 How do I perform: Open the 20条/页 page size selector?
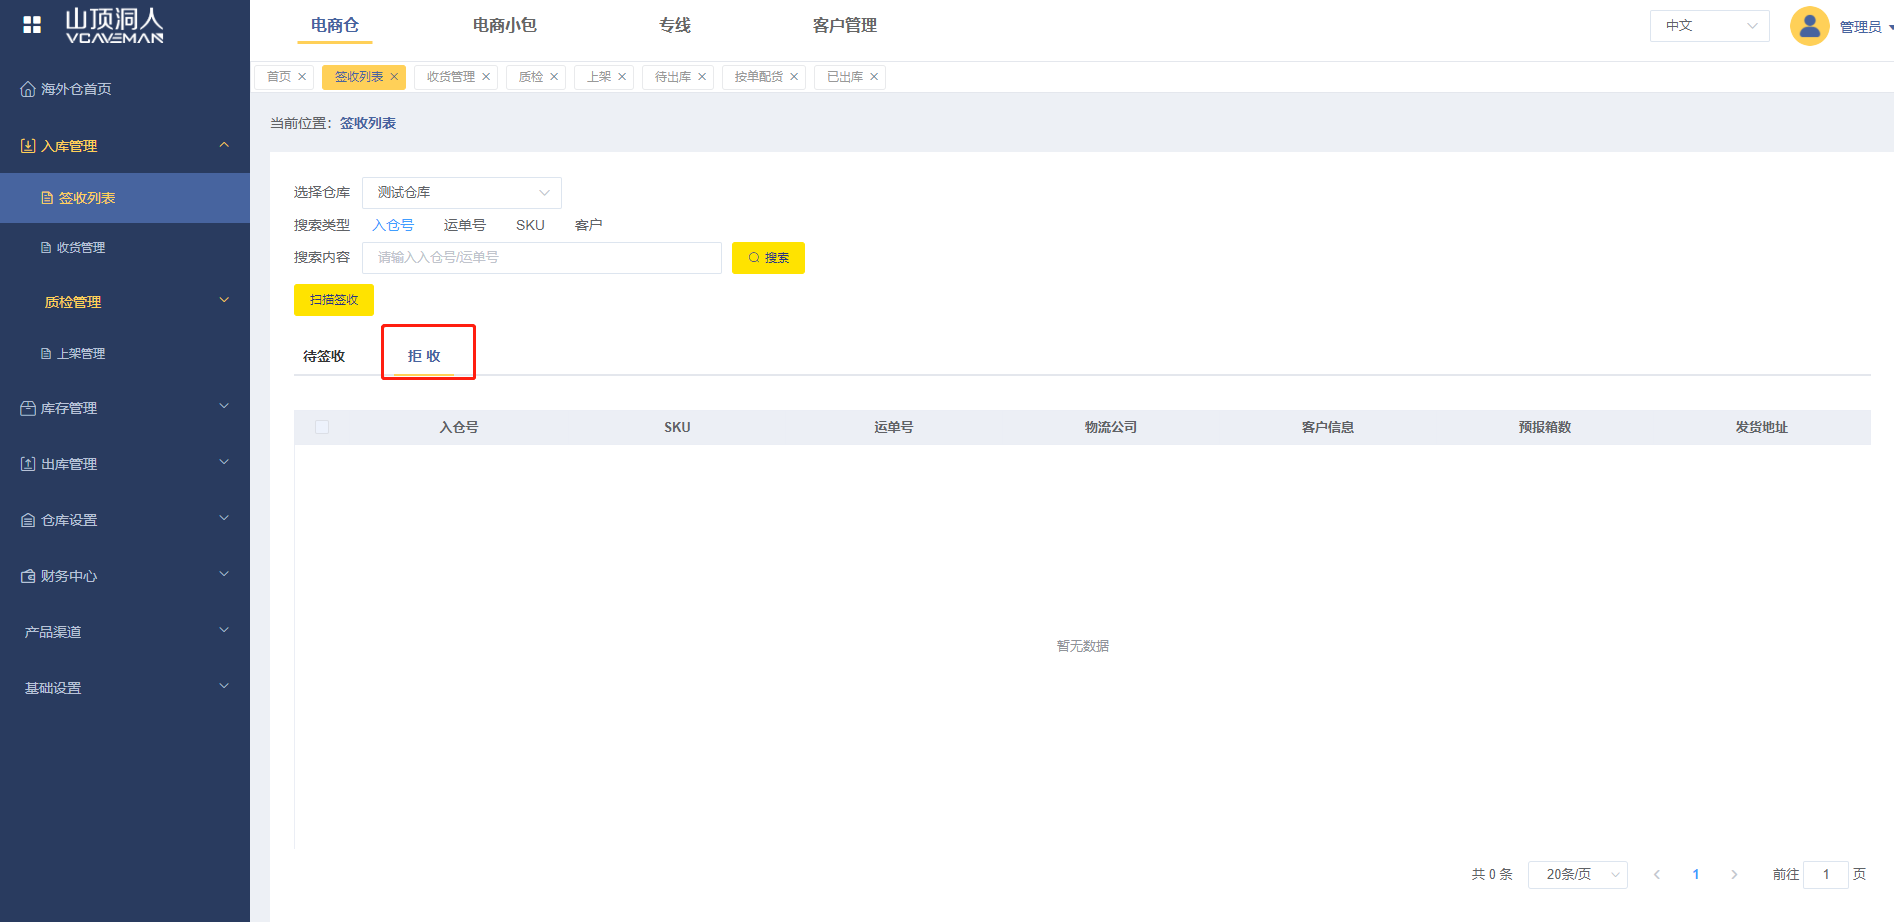click(x=1577, y=875)
